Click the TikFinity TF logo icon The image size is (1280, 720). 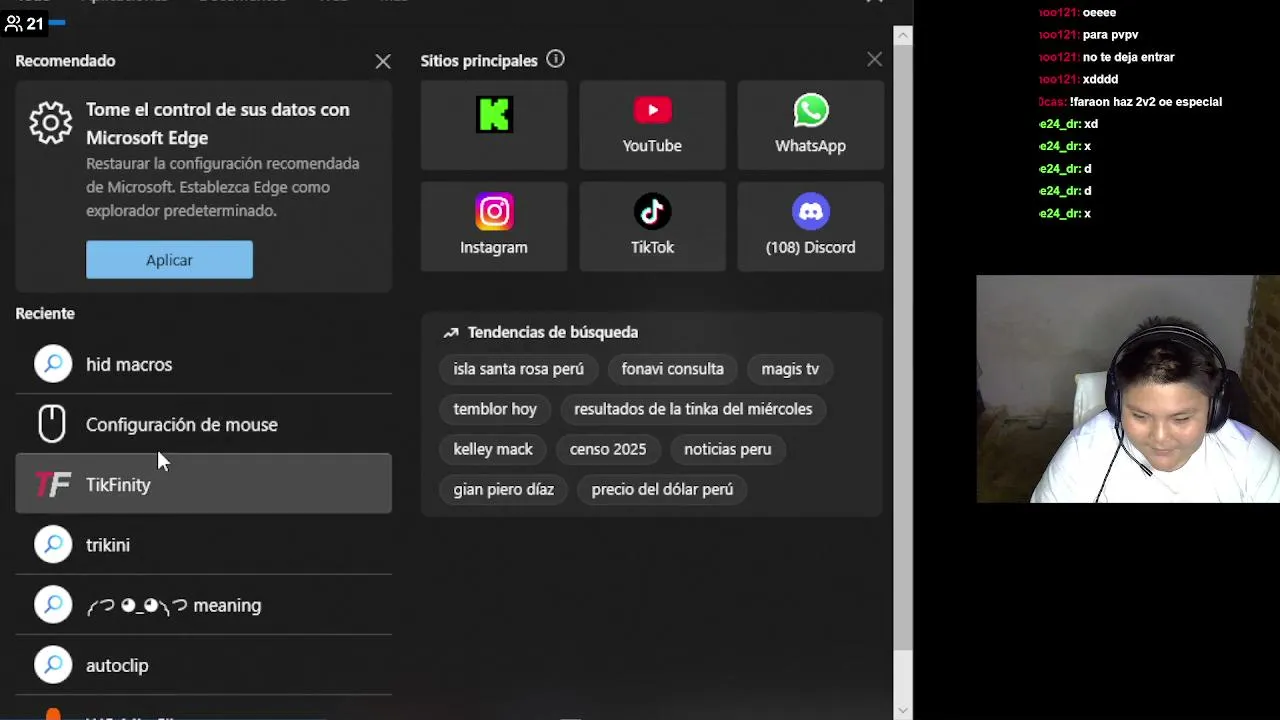pos(53,485)
